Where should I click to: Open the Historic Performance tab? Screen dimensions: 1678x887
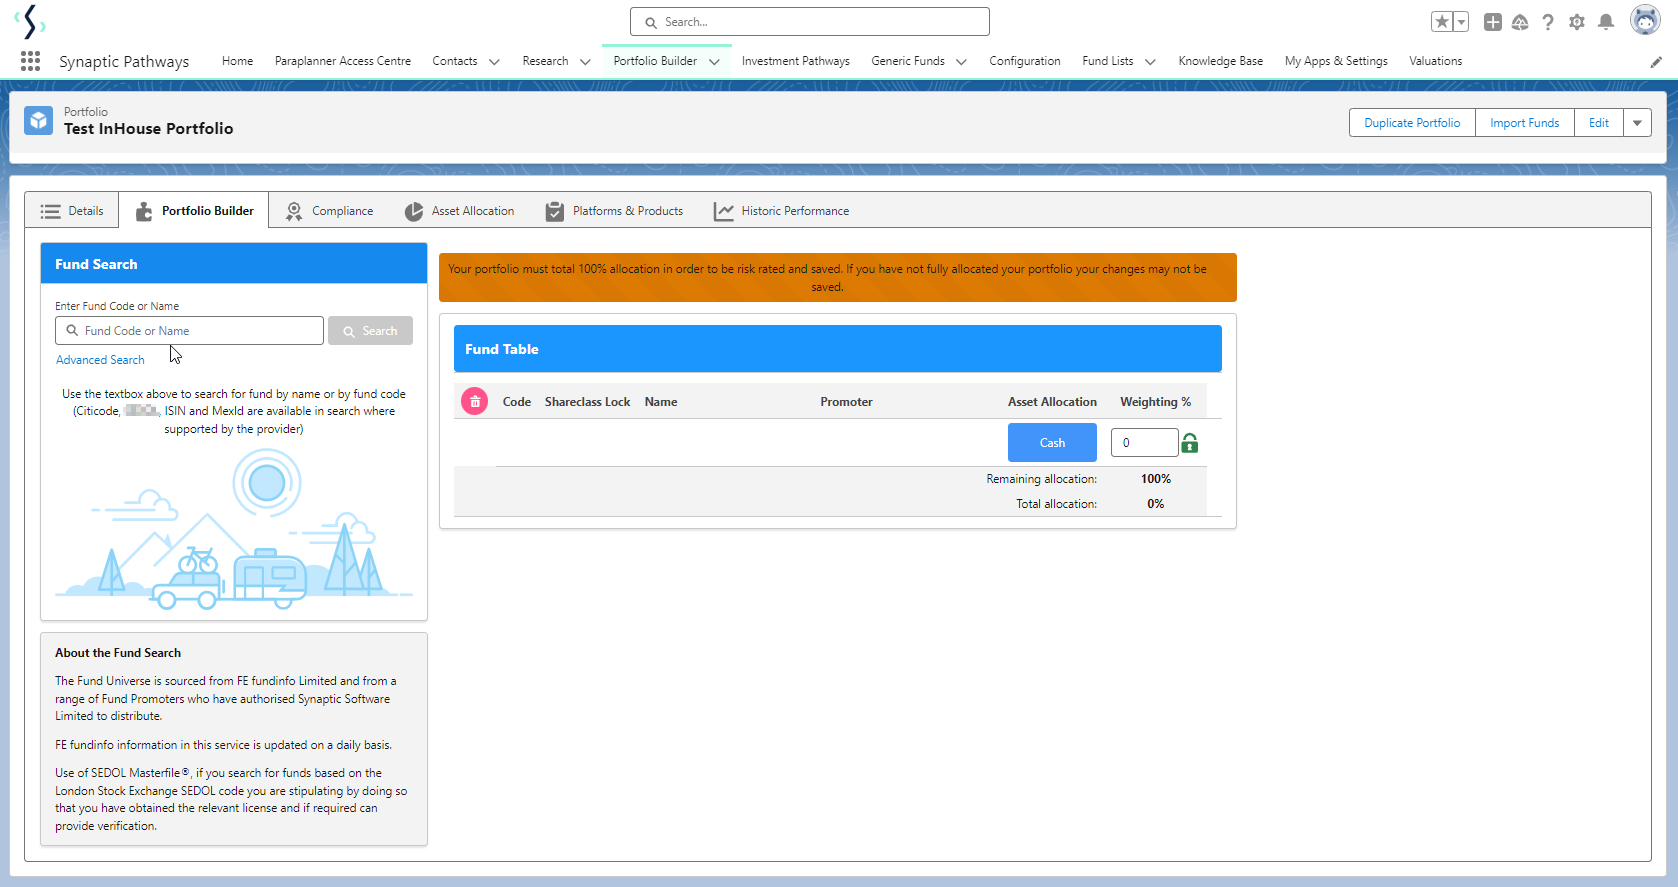(x=781, y=211)
